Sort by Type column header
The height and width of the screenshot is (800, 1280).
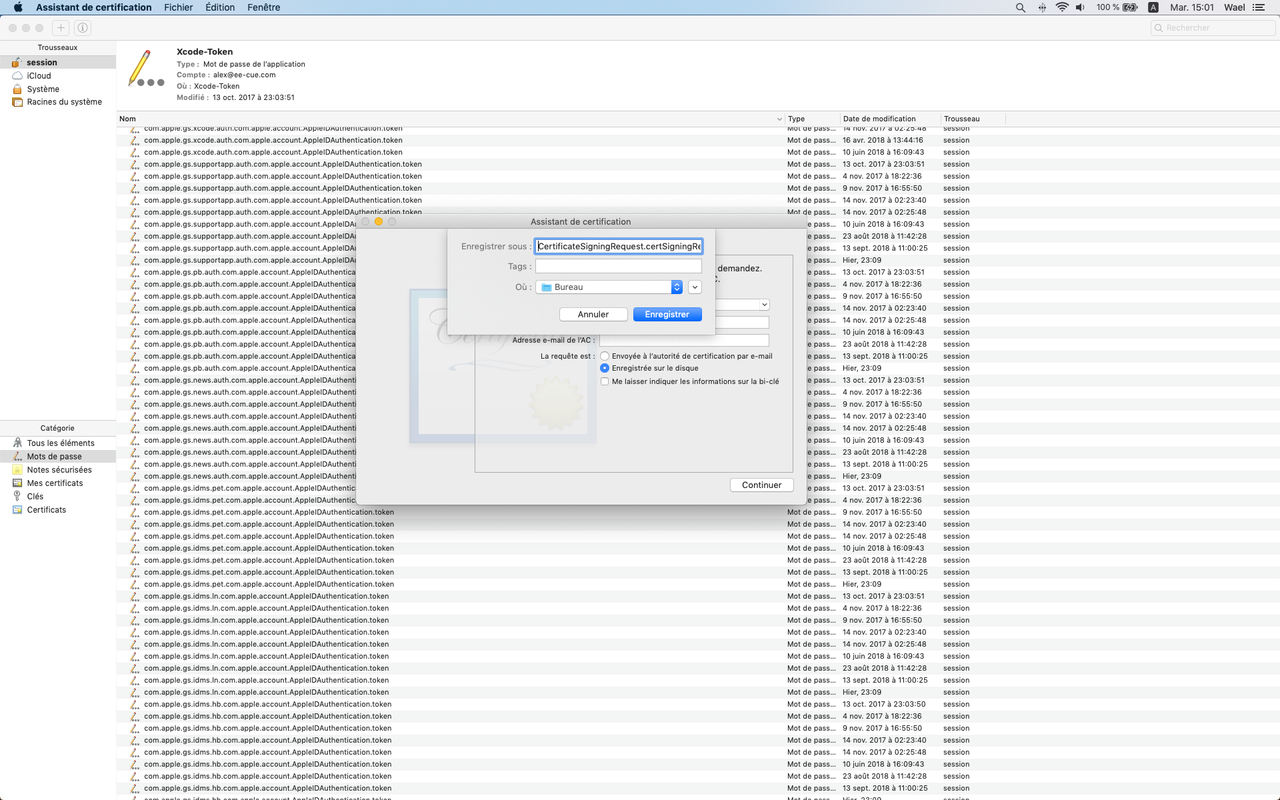(x=812, y=119)
